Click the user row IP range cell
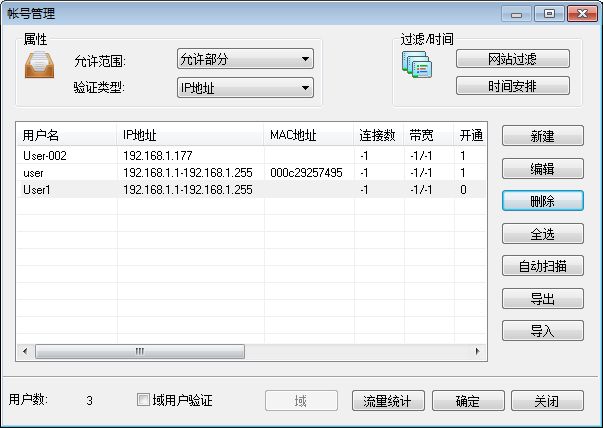 pos(188,173)
